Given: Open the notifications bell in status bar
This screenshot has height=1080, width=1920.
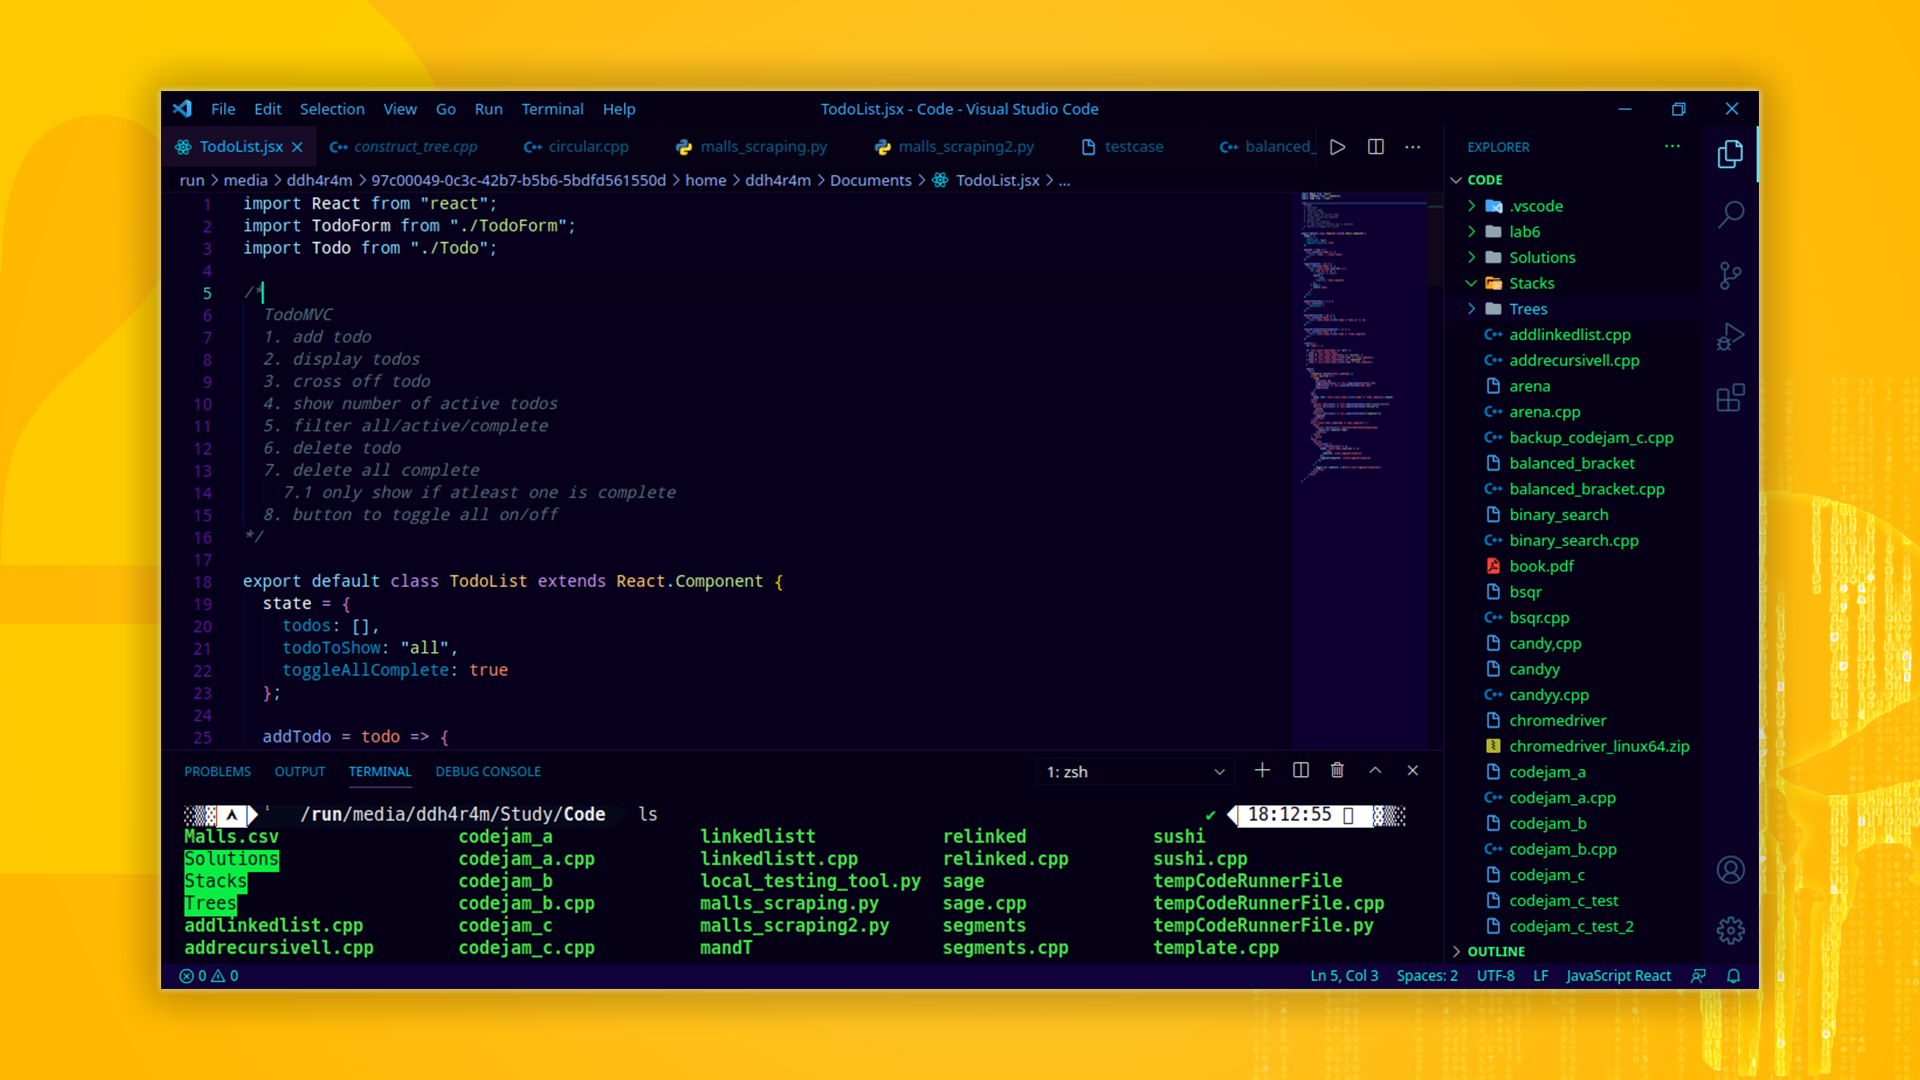Looking at the screenshot, I should coord(1734,976).
